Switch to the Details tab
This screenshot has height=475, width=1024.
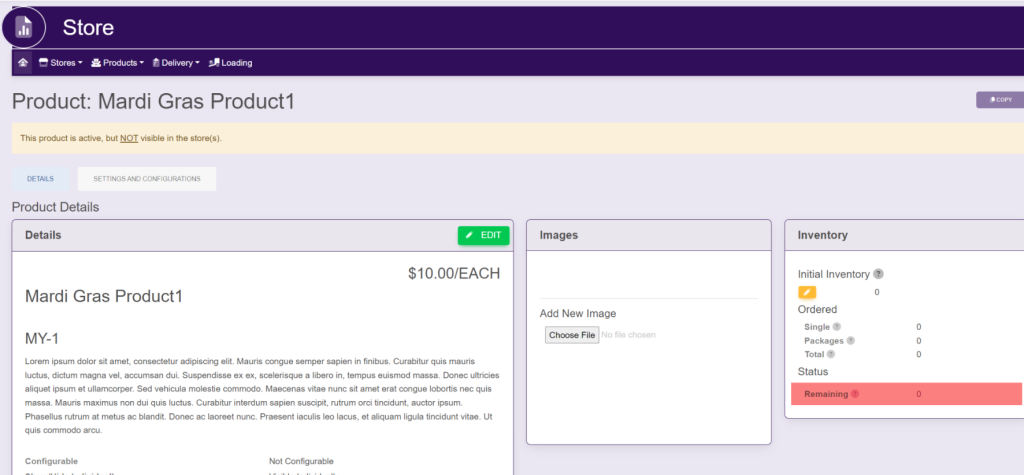coord(40,179)
